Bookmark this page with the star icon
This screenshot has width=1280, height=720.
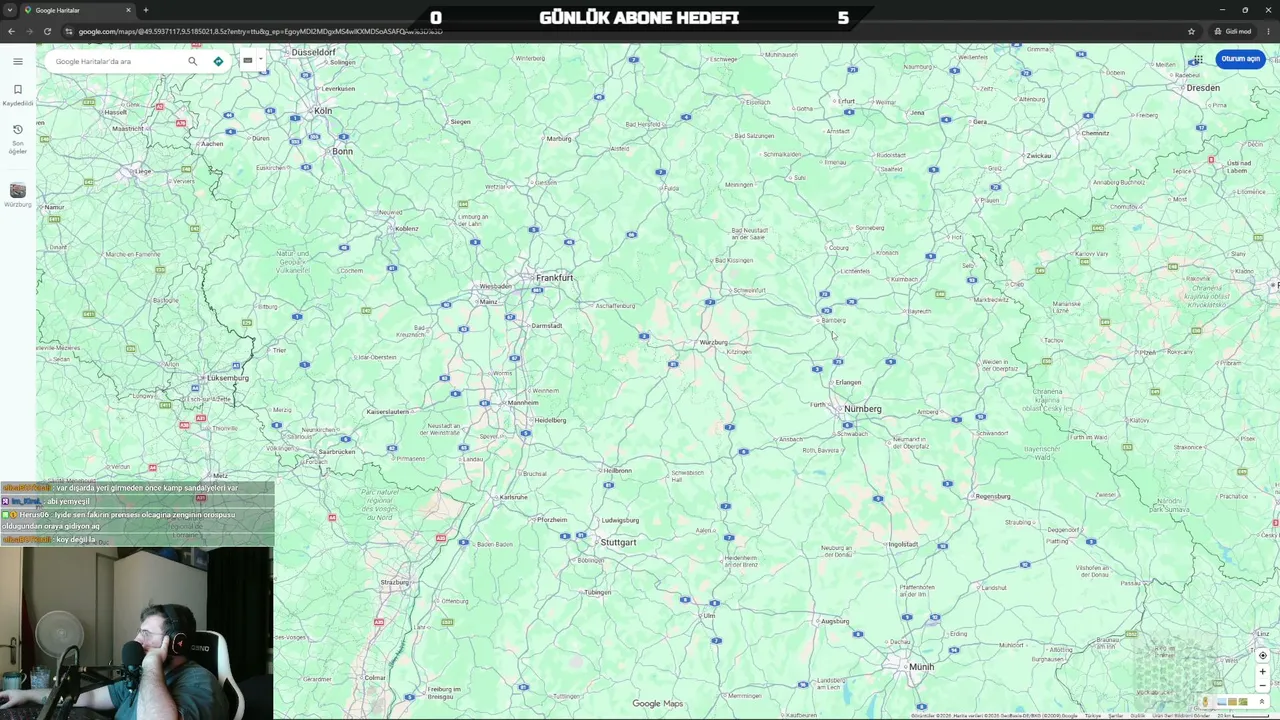(x=1191, y=31)
